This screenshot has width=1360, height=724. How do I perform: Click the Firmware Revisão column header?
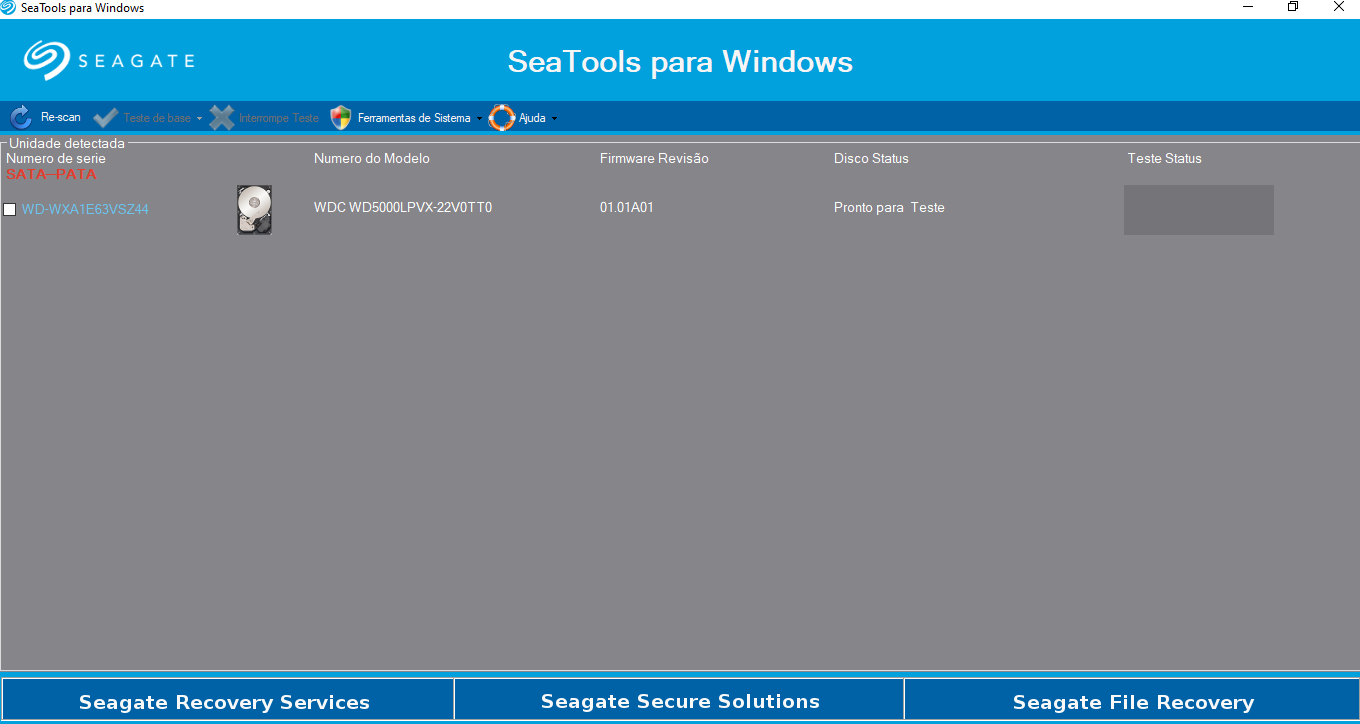pyautogui.click(x=654, y=158)
